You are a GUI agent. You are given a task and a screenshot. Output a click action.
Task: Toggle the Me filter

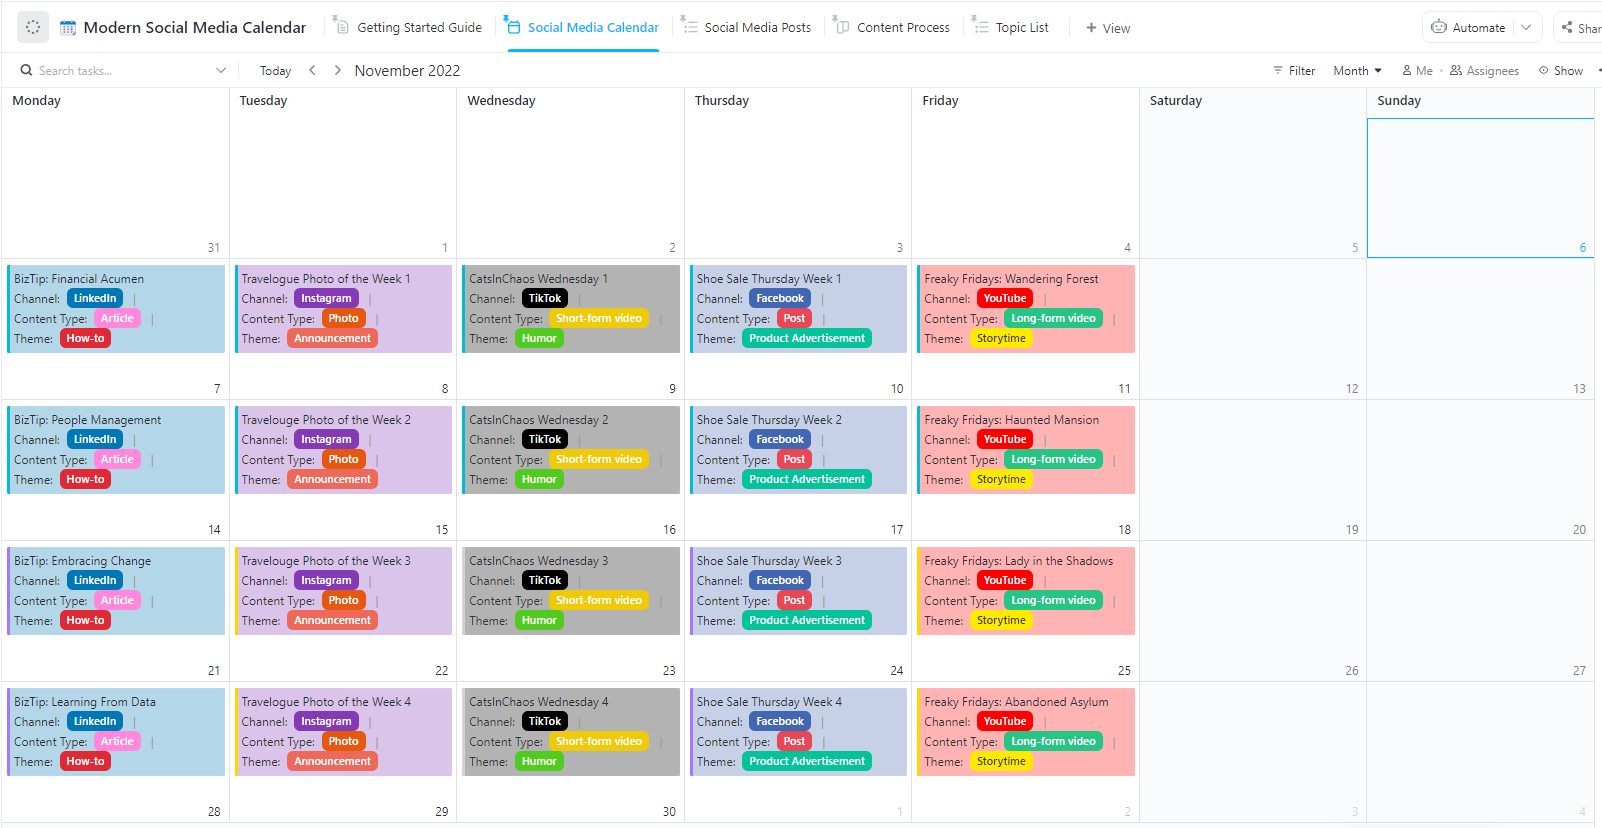coord(1417,70)
